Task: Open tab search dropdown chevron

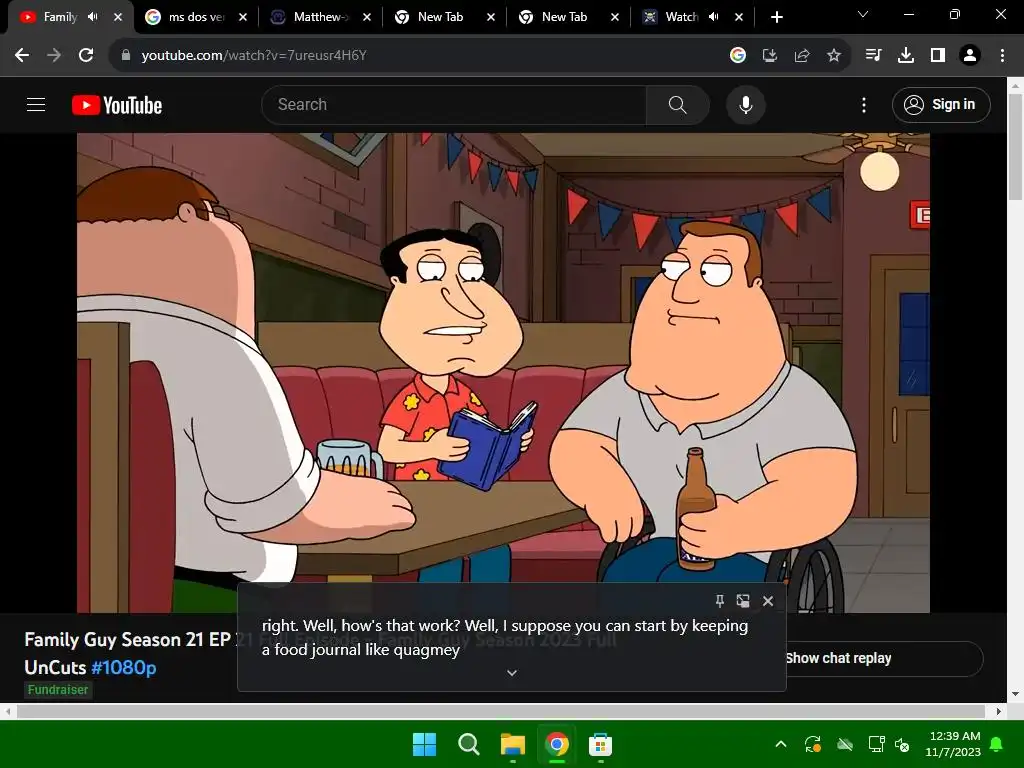Action: tap(863, 14)
